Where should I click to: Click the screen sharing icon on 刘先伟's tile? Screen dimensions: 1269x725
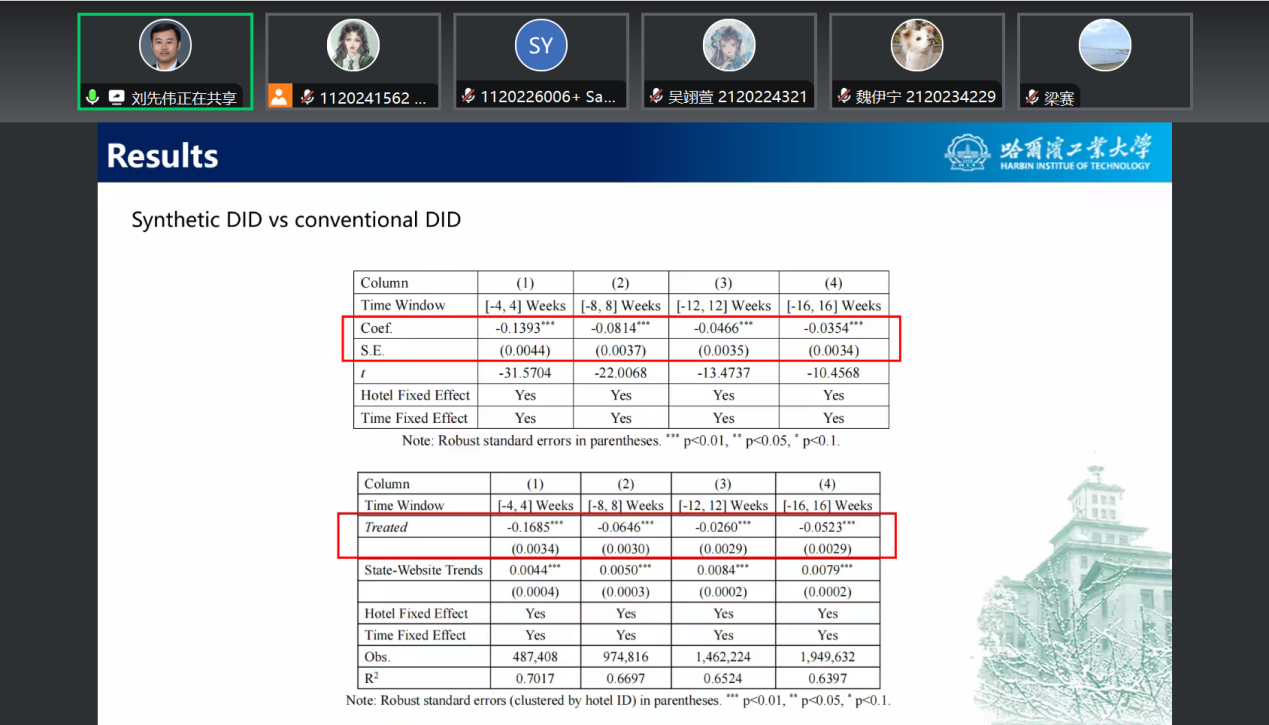(116, 97)
